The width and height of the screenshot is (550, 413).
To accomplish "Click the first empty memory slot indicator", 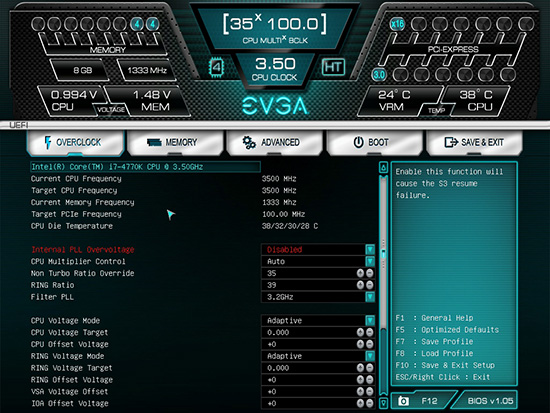I will (x=38, y=24).
